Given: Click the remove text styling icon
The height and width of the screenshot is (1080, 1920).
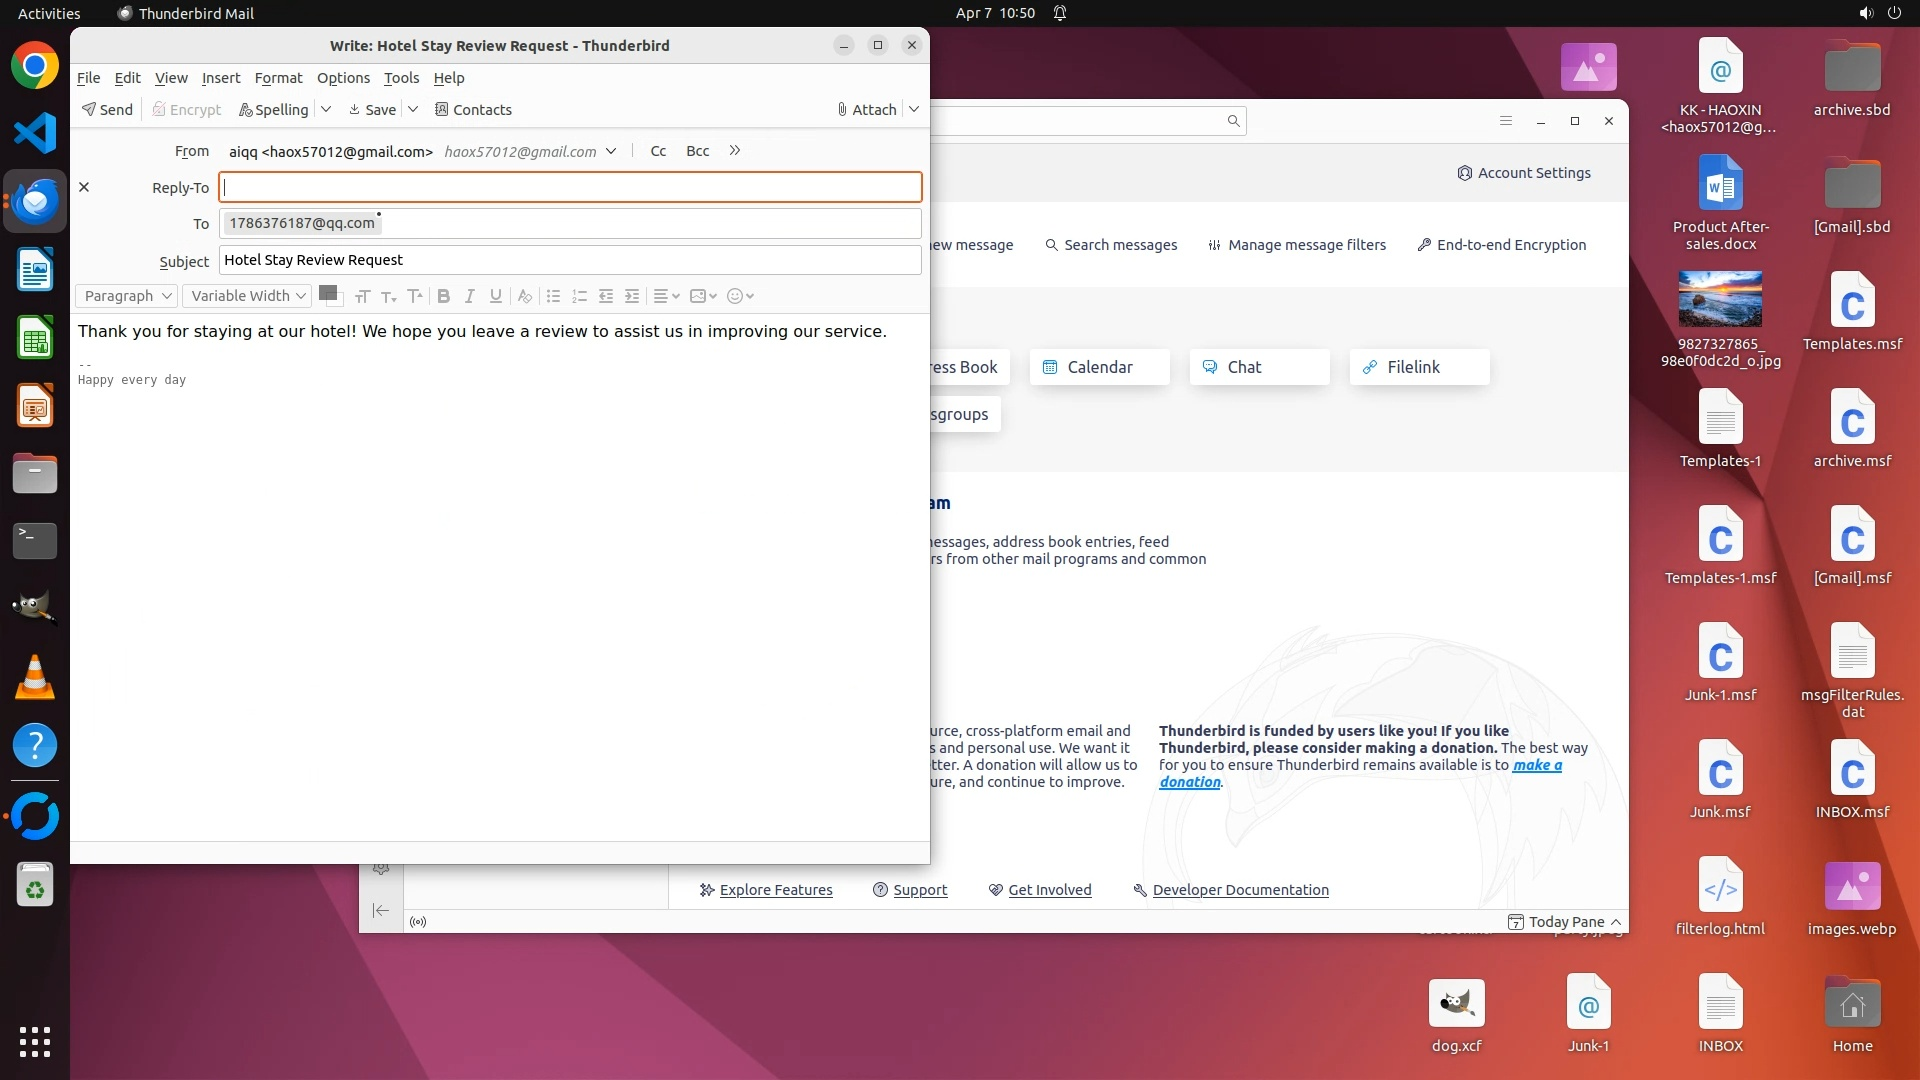Looking at the screenshot, I should [x=524, y=296].
